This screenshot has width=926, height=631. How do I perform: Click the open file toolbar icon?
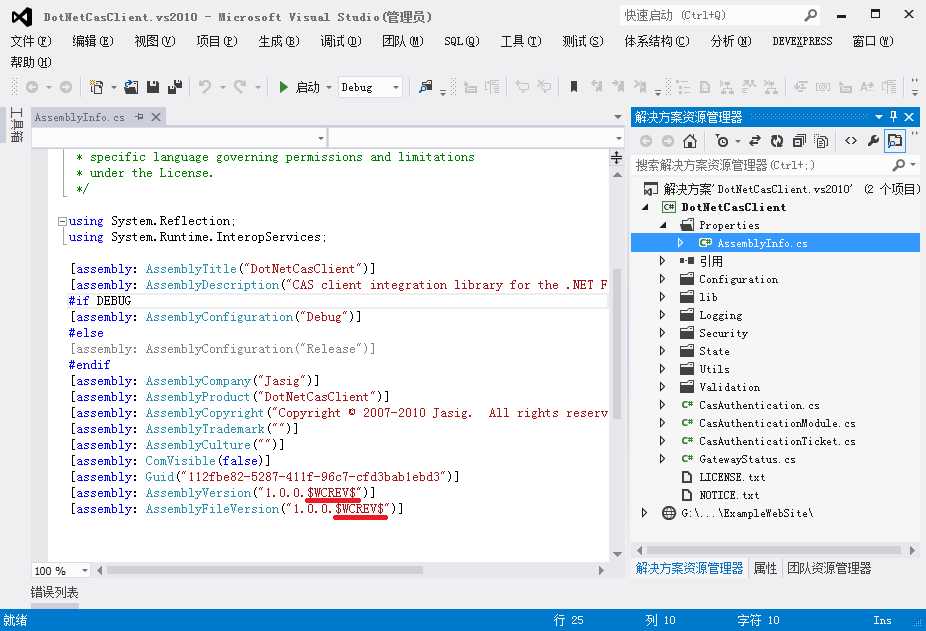[131, 87]
